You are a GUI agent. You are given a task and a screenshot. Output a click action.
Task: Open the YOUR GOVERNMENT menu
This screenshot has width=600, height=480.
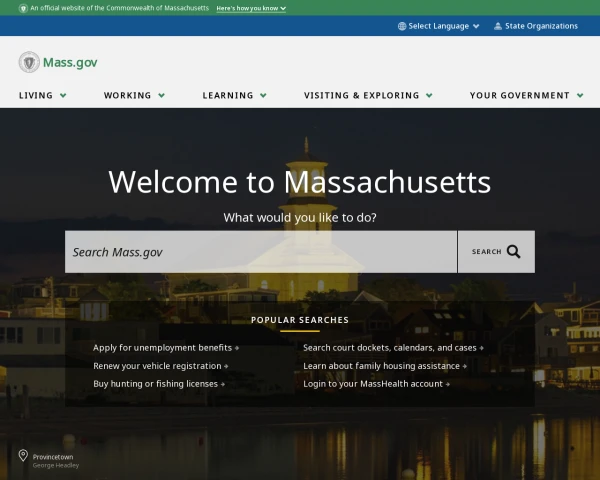pos(527,95)
